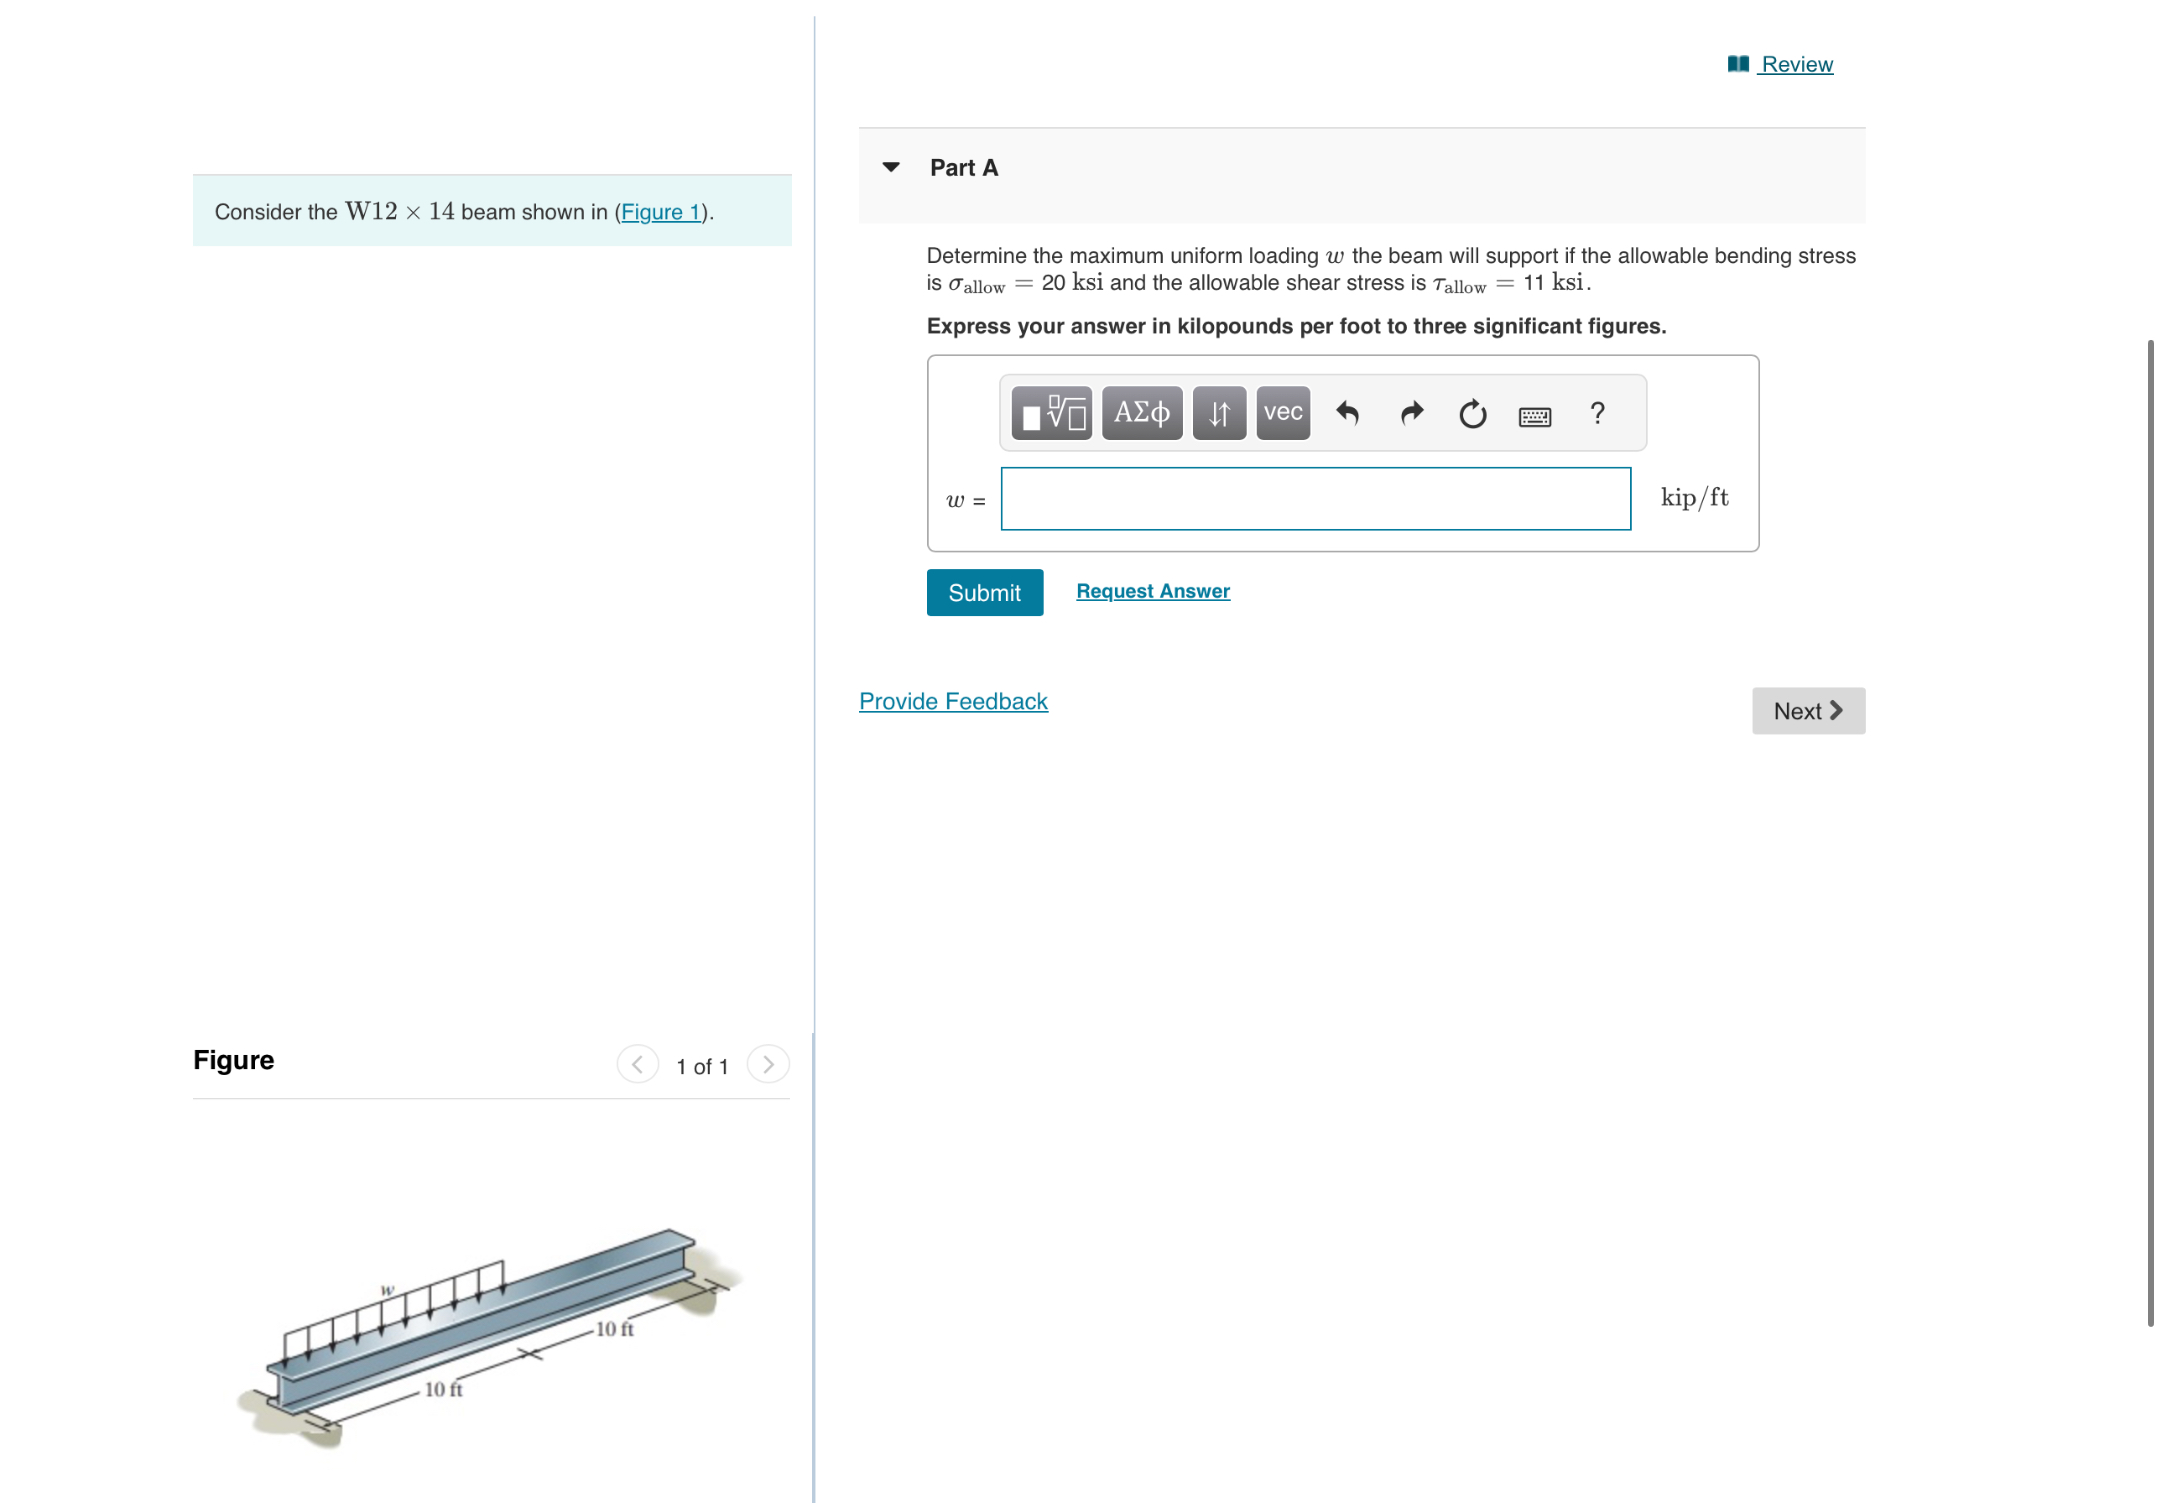Go to previous figure with left chevron
2160x1503 pixels.
[637, 1065]
